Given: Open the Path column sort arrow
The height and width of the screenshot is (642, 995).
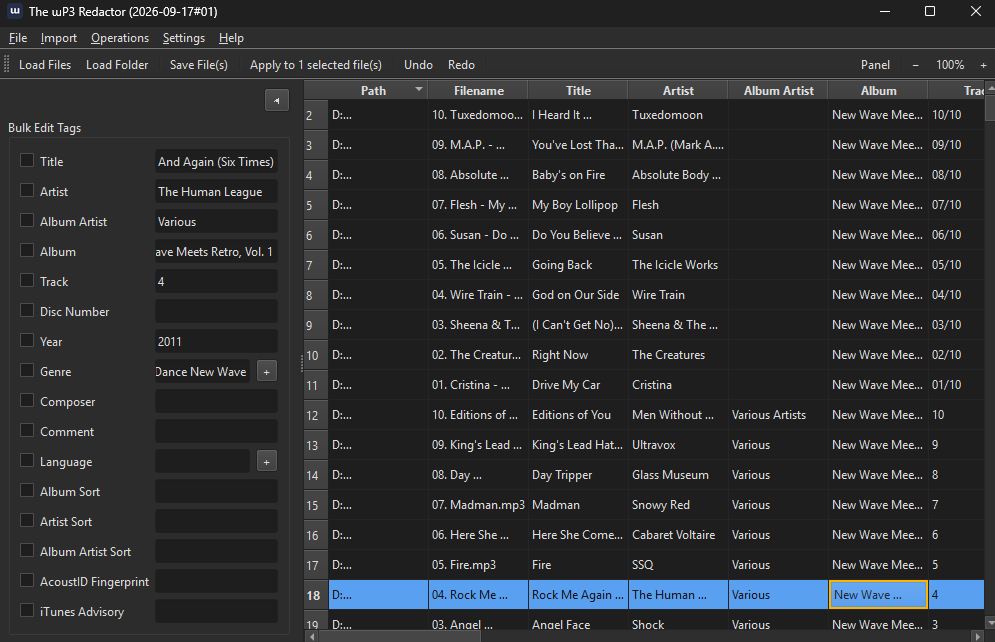Looking at the screenshot, I should point(419,89).
